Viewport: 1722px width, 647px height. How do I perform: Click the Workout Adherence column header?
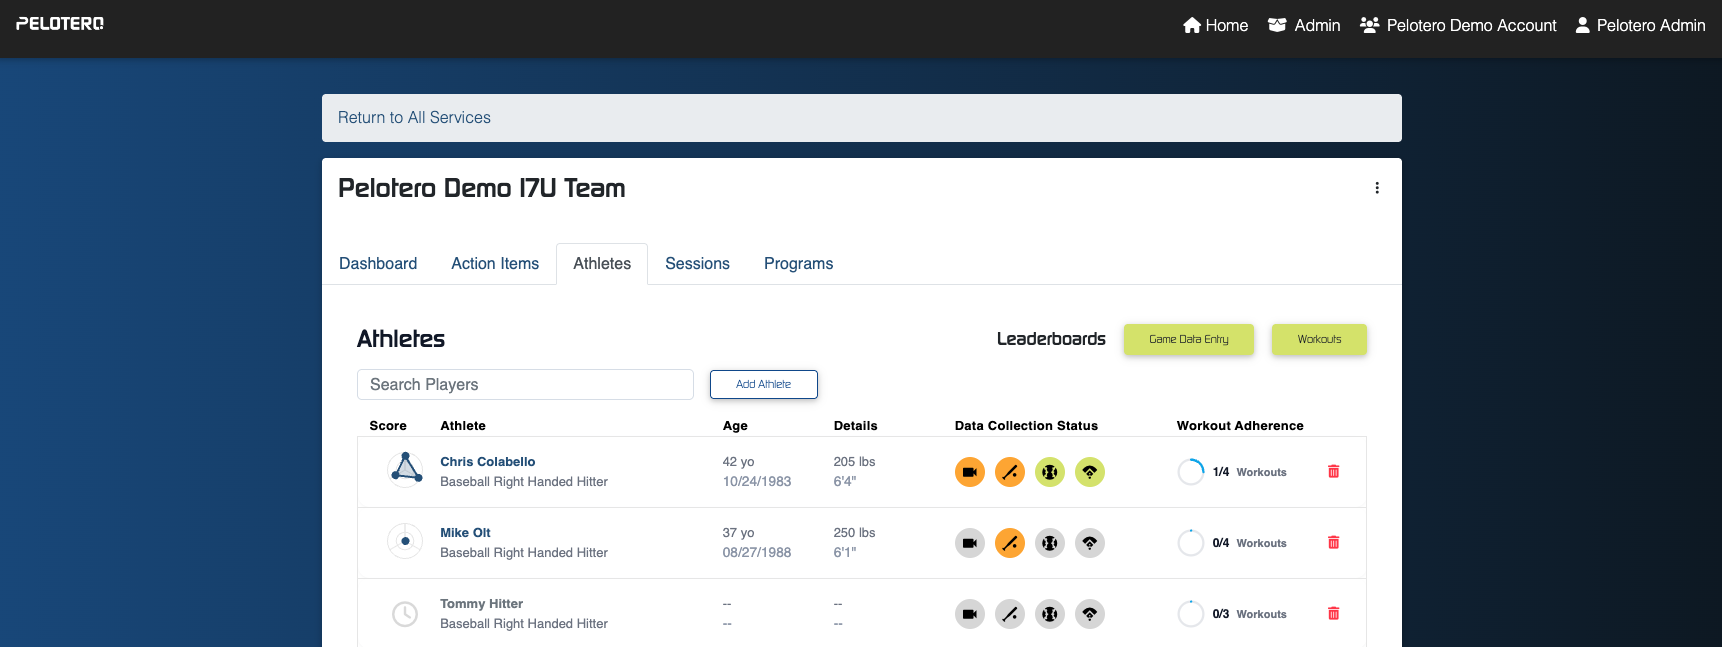point(1240,425)
